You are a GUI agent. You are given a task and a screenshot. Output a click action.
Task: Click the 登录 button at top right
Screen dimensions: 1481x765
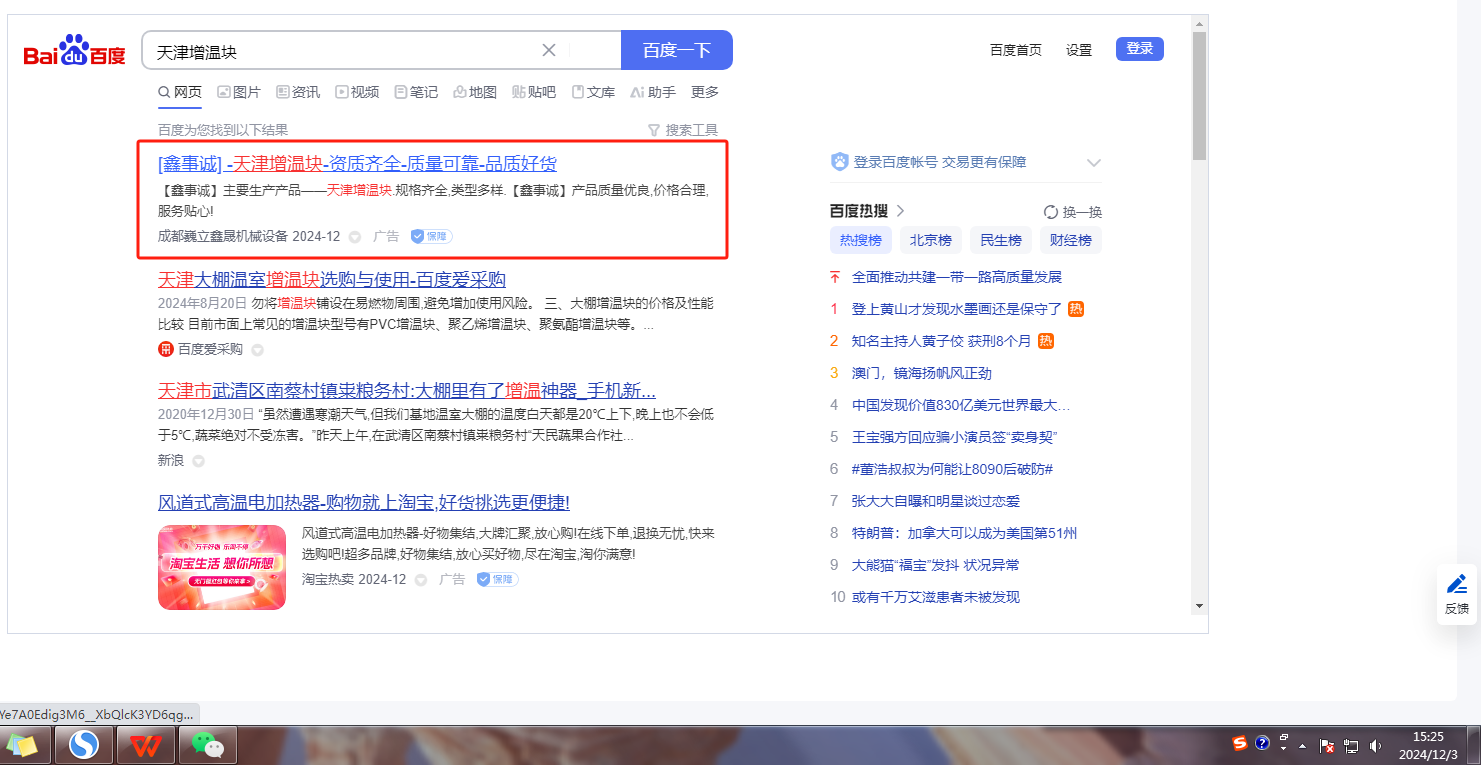pos(1139,49)
